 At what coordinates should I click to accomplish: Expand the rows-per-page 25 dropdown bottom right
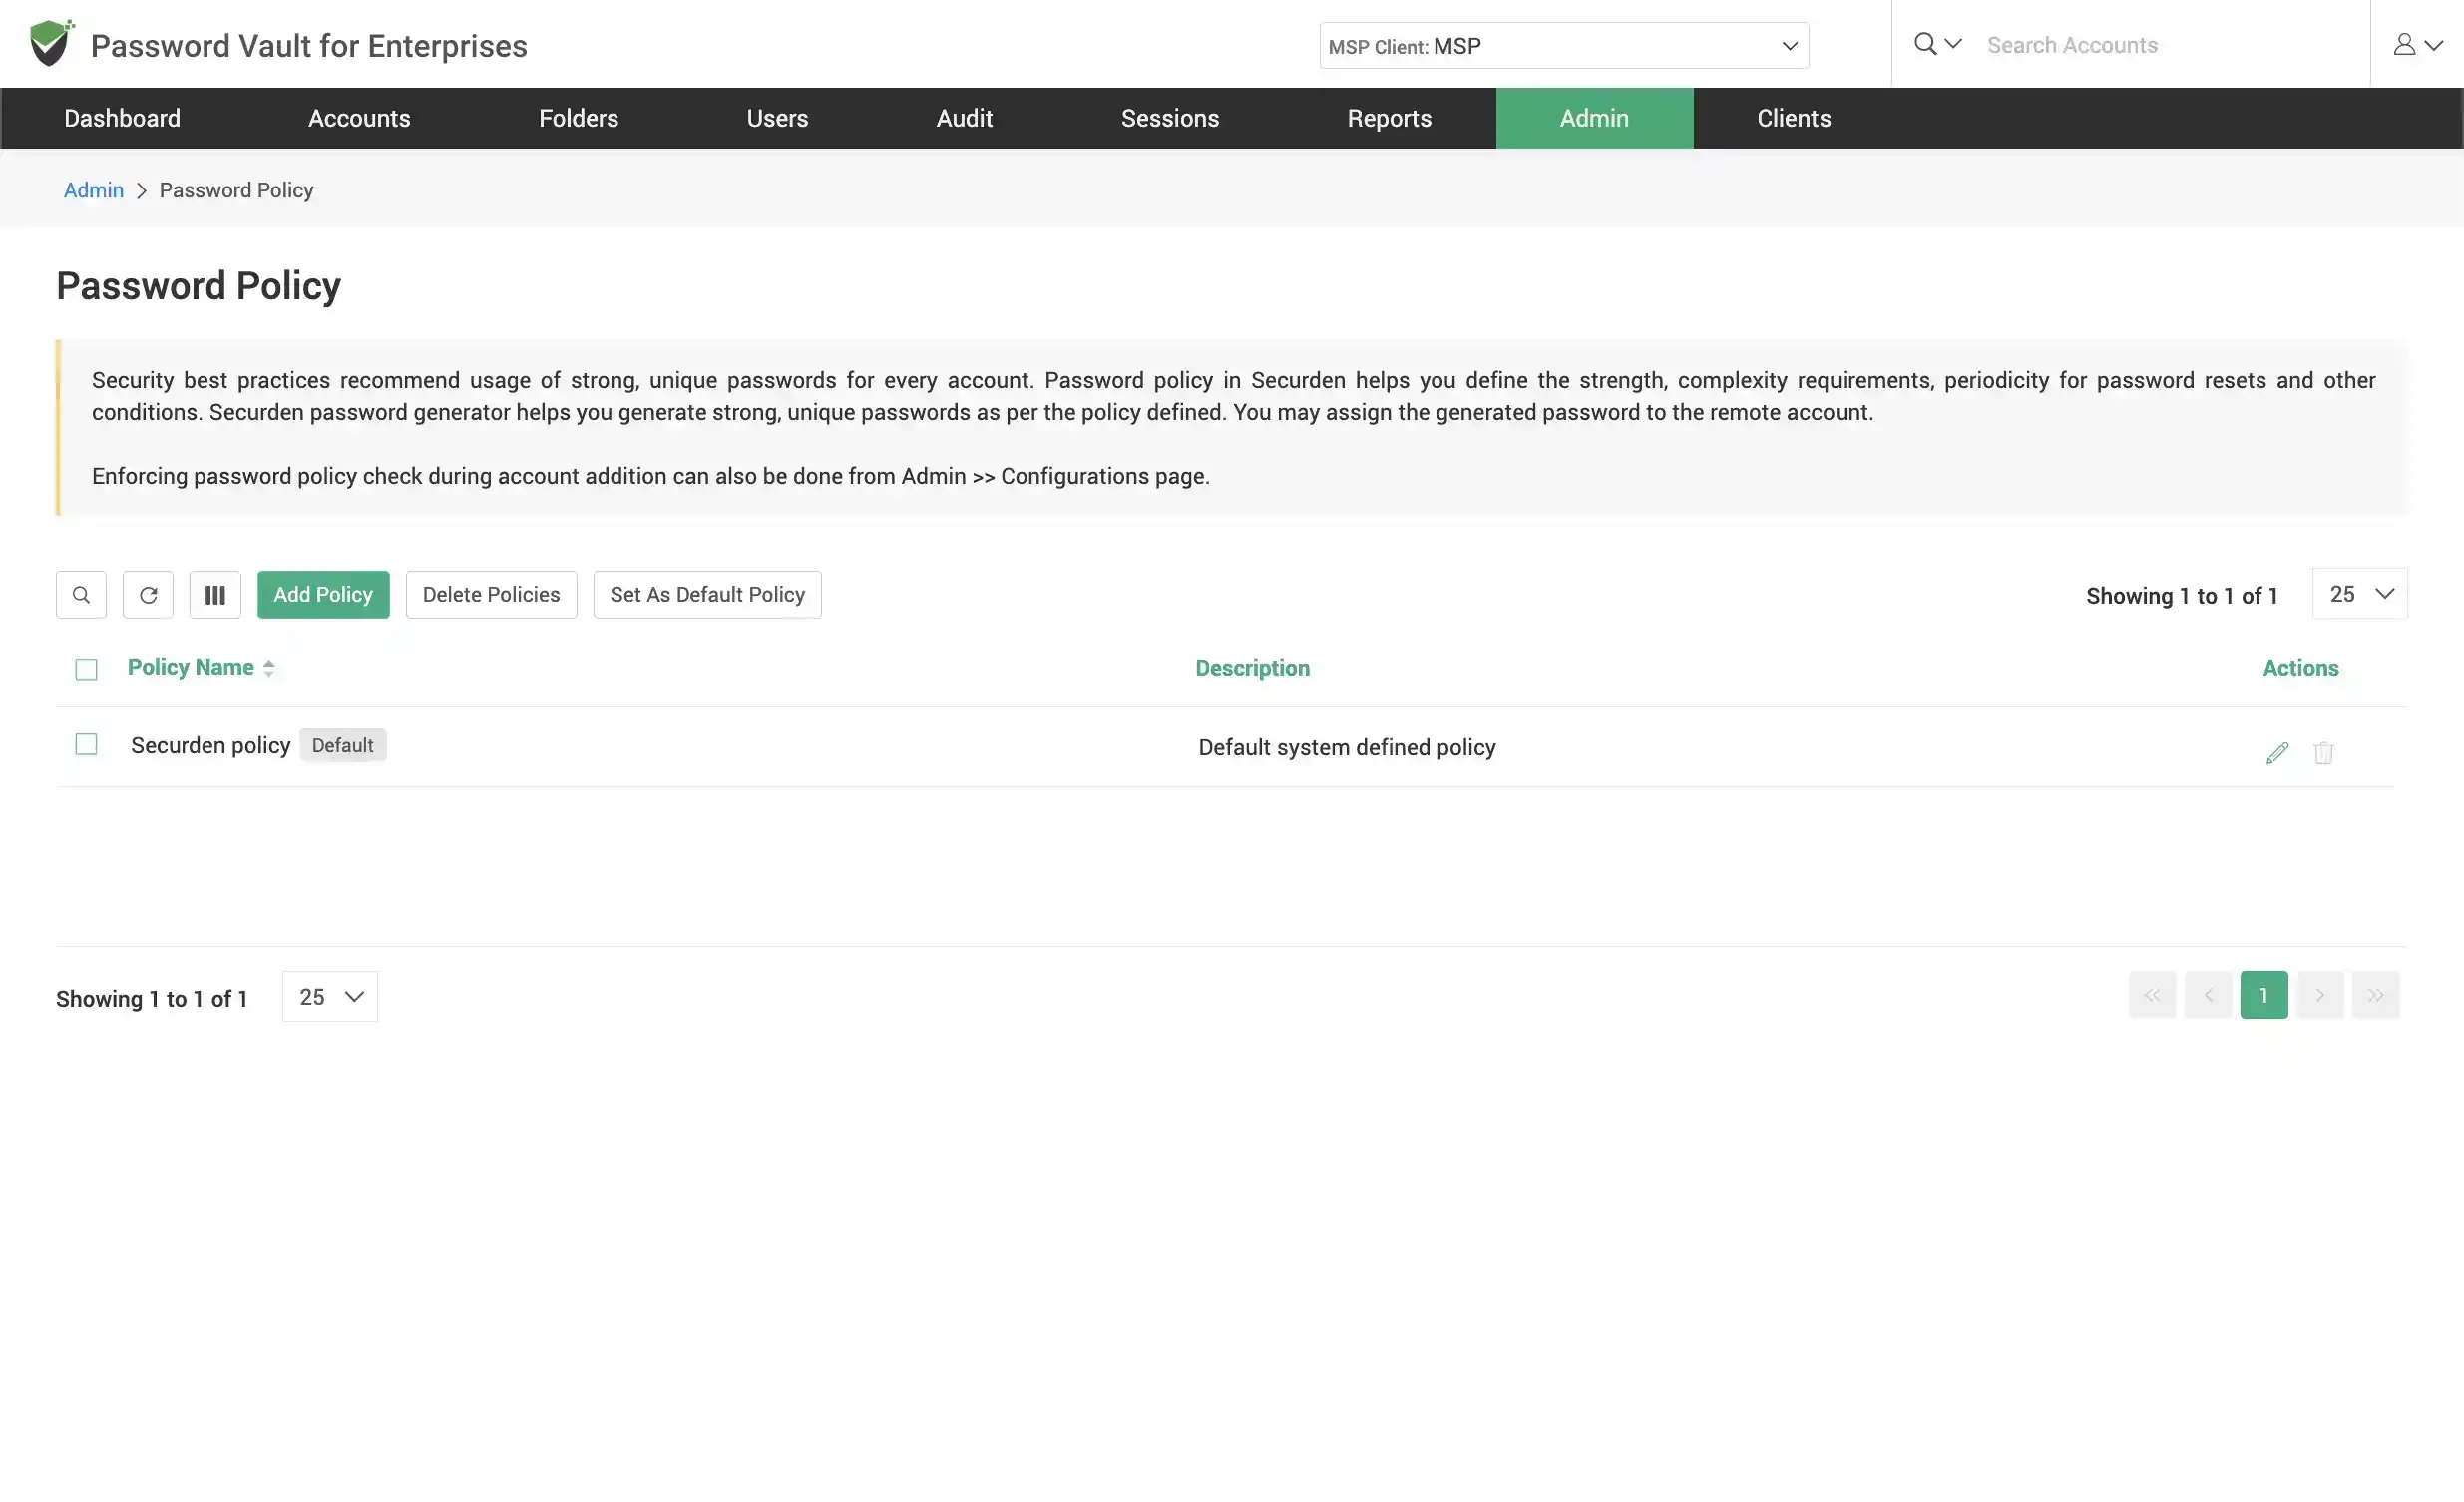click(x=2360, y=594)
